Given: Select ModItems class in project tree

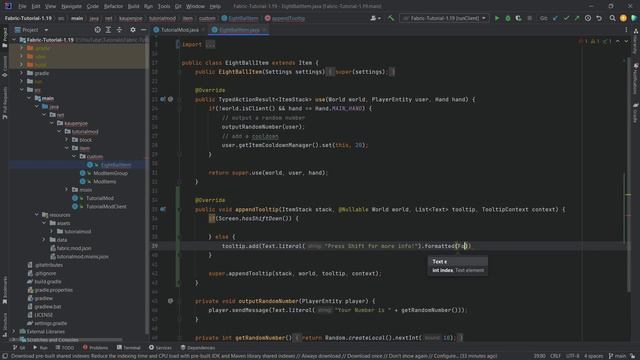Looking at the screenshot, I should [x=104, y=182].
